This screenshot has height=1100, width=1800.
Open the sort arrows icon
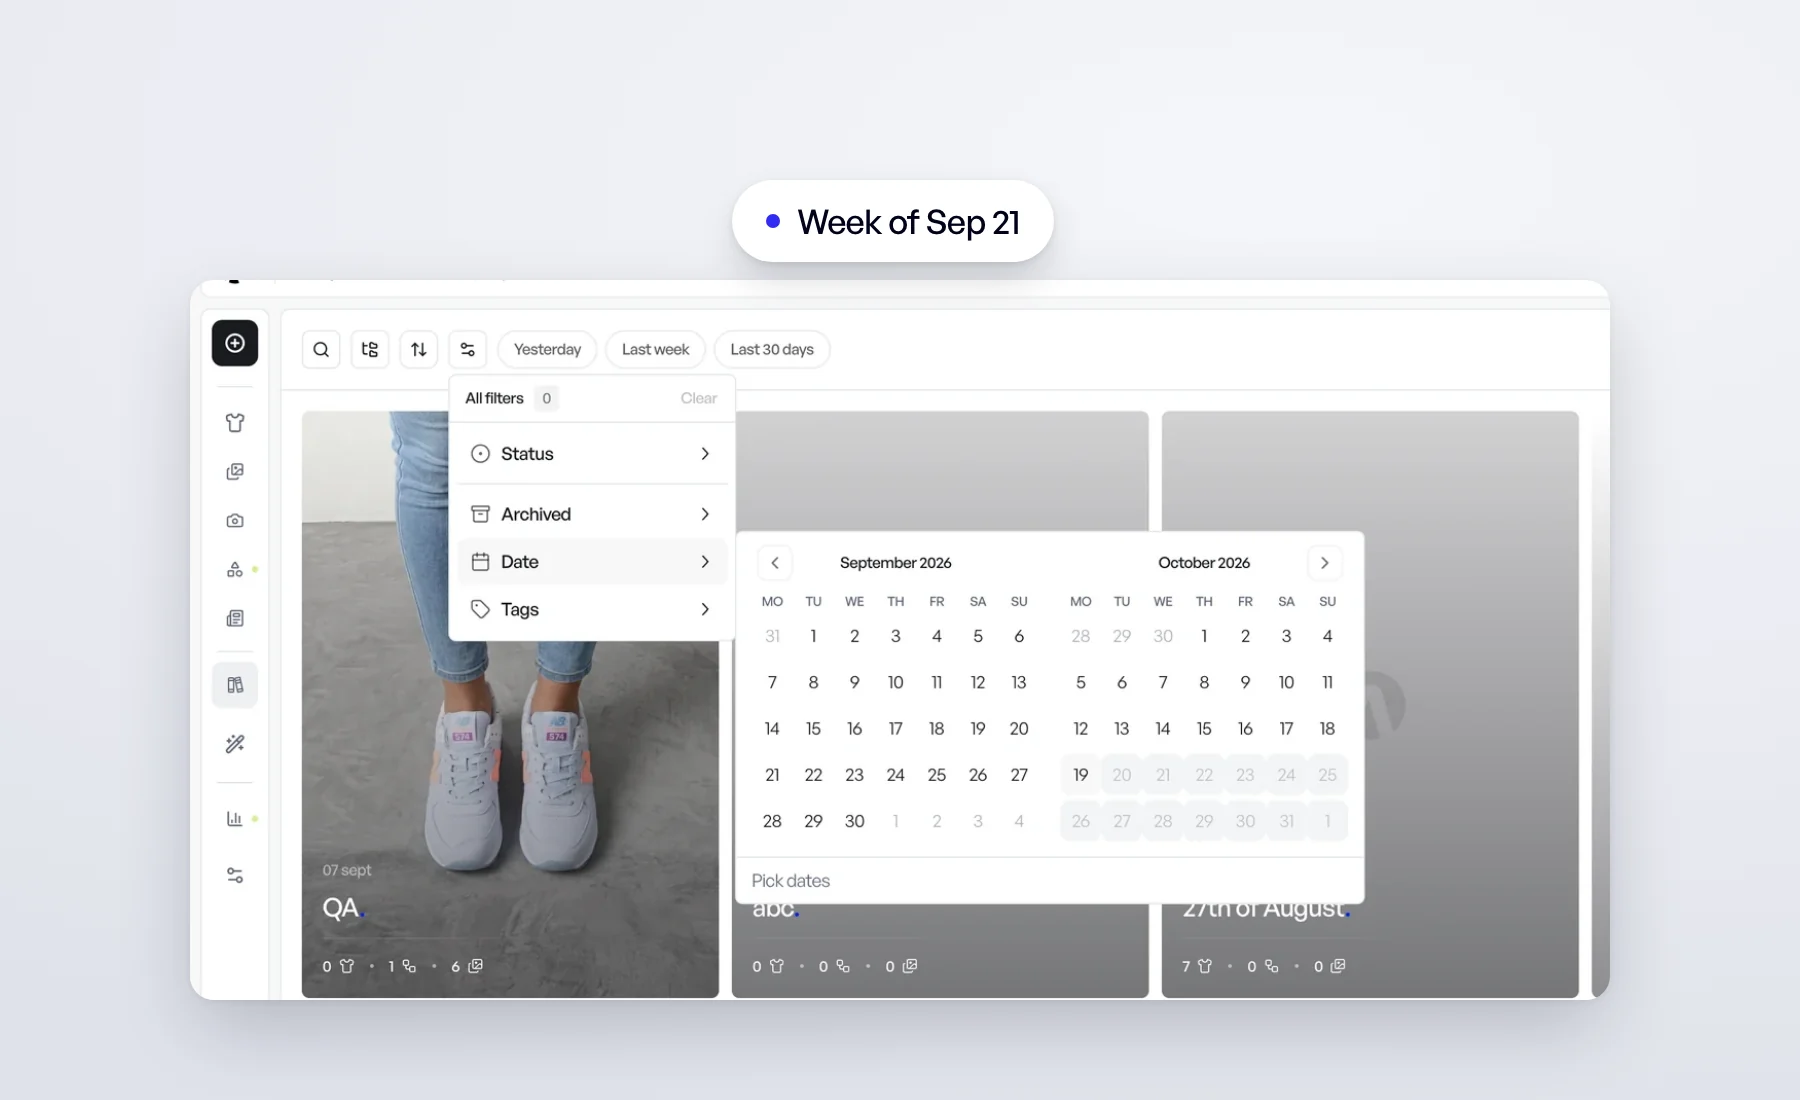pos(419,349)
